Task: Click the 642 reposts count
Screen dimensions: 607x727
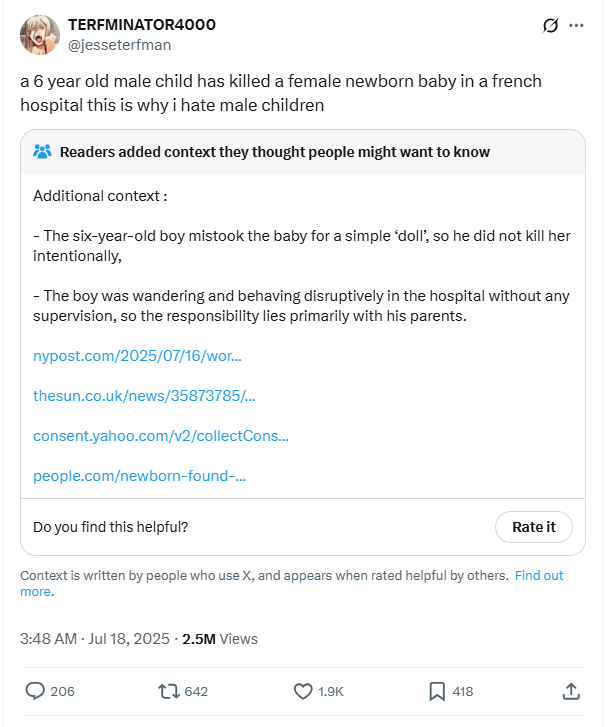Action: pyautogui.click(x=196, y=691)
